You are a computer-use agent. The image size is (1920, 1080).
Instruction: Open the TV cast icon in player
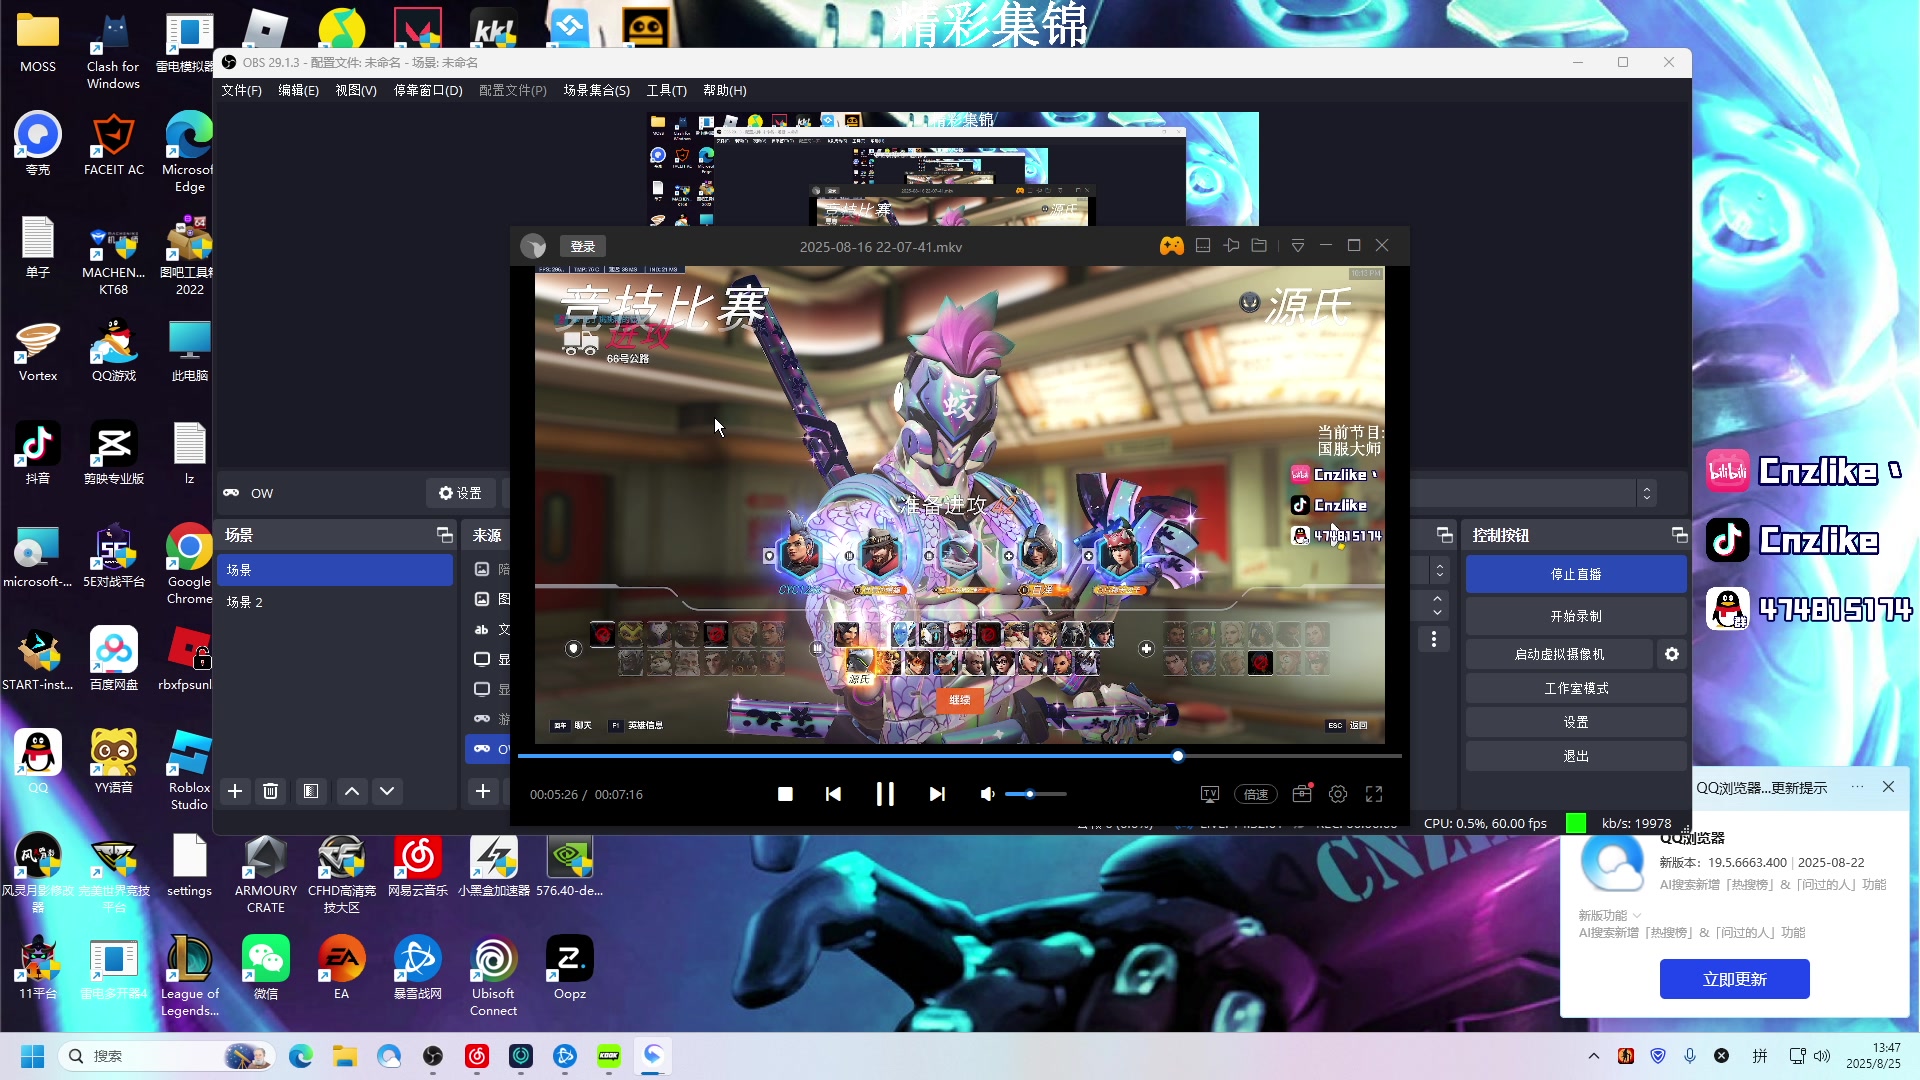(x=1210, y=794)
